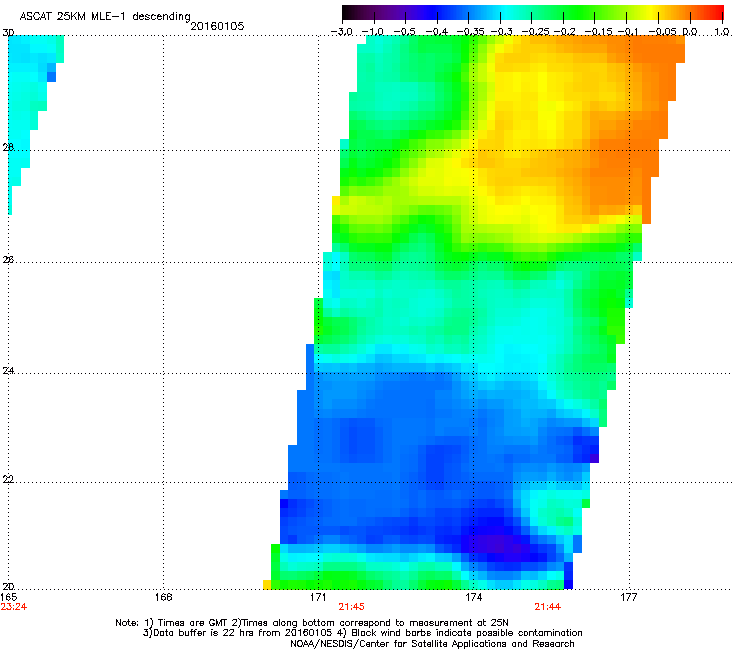This screenshot has height=650, width=740.
Task: Click the 'Times are GMT' note line
Action: pyautogui.click(x=312, y=623)
